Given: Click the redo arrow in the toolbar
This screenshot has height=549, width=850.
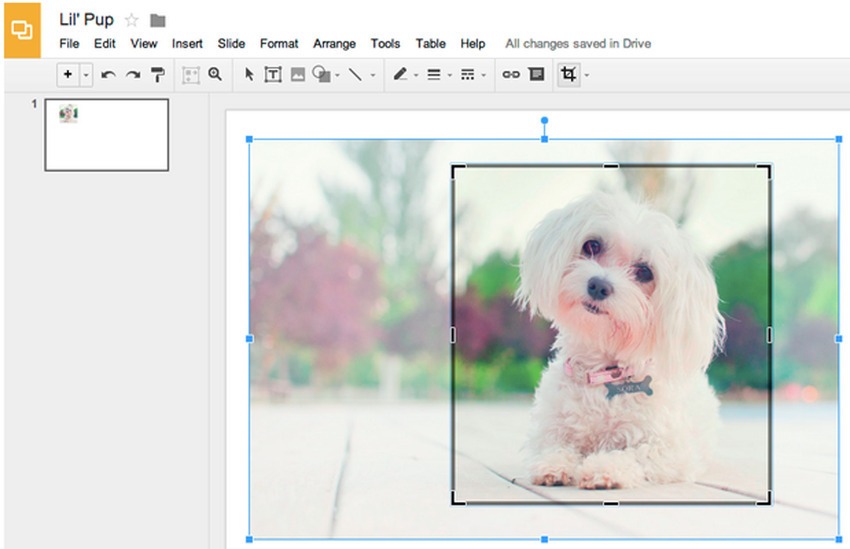Looking at the screenshot, I should click(132, 75).
